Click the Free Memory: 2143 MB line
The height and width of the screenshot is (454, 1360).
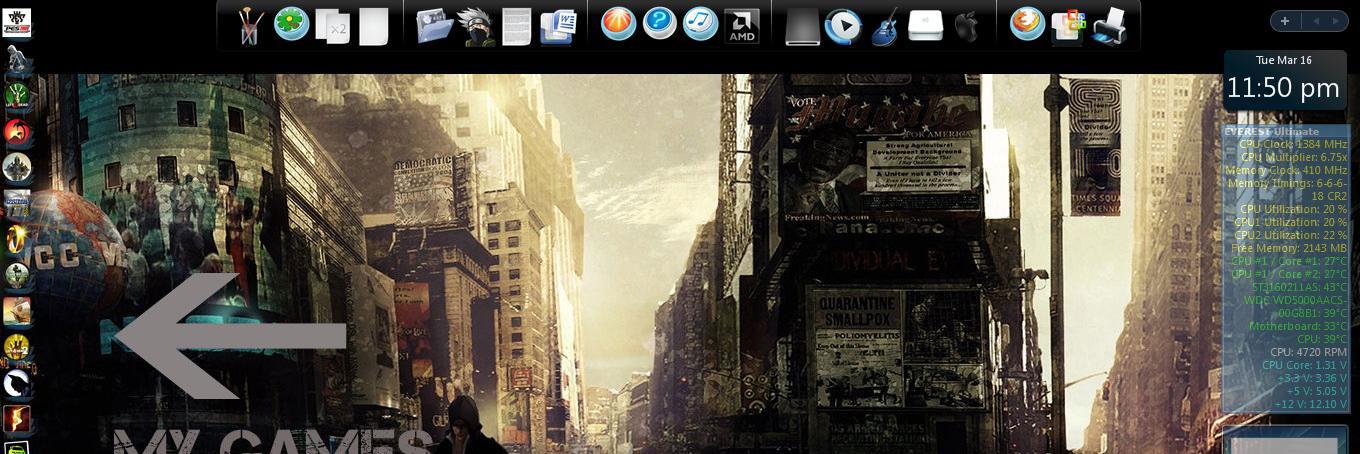tap(1289, 248)
